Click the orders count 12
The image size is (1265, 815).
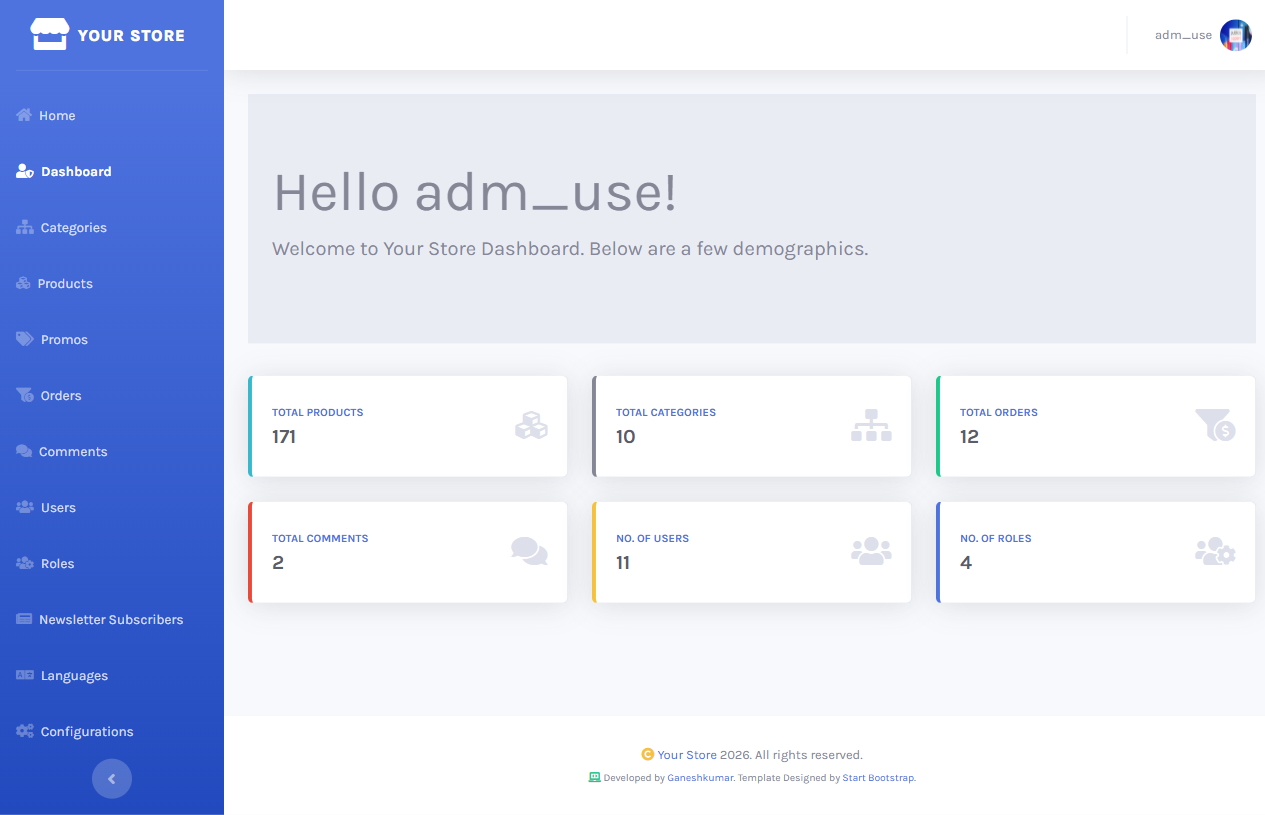coord(969,436)
